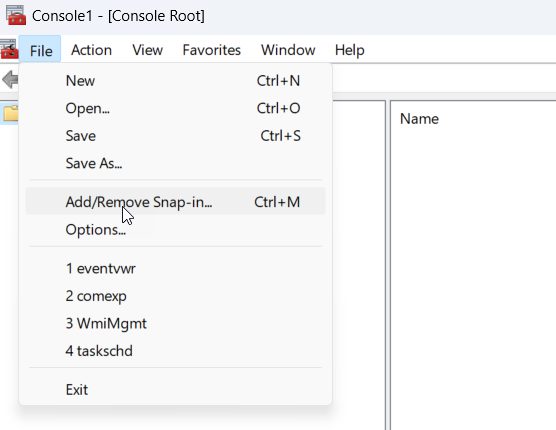Image resolution: width=556 pixels, height=430 pixels.
Task: Select the Save menu entry
Action: pyautogui.click(x=176, y=136)
